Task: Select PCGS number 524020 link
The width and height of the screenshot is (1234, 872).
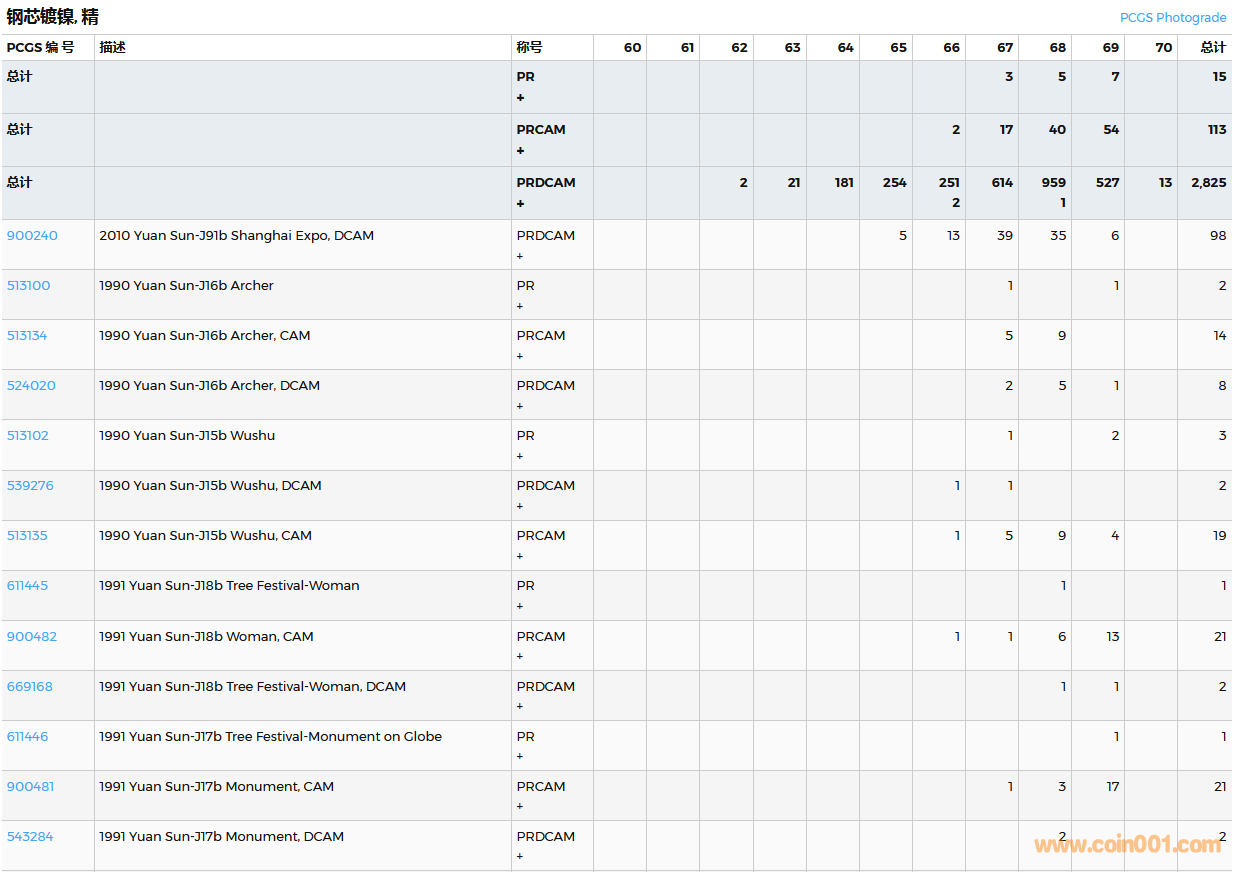Action: point(31,386)
